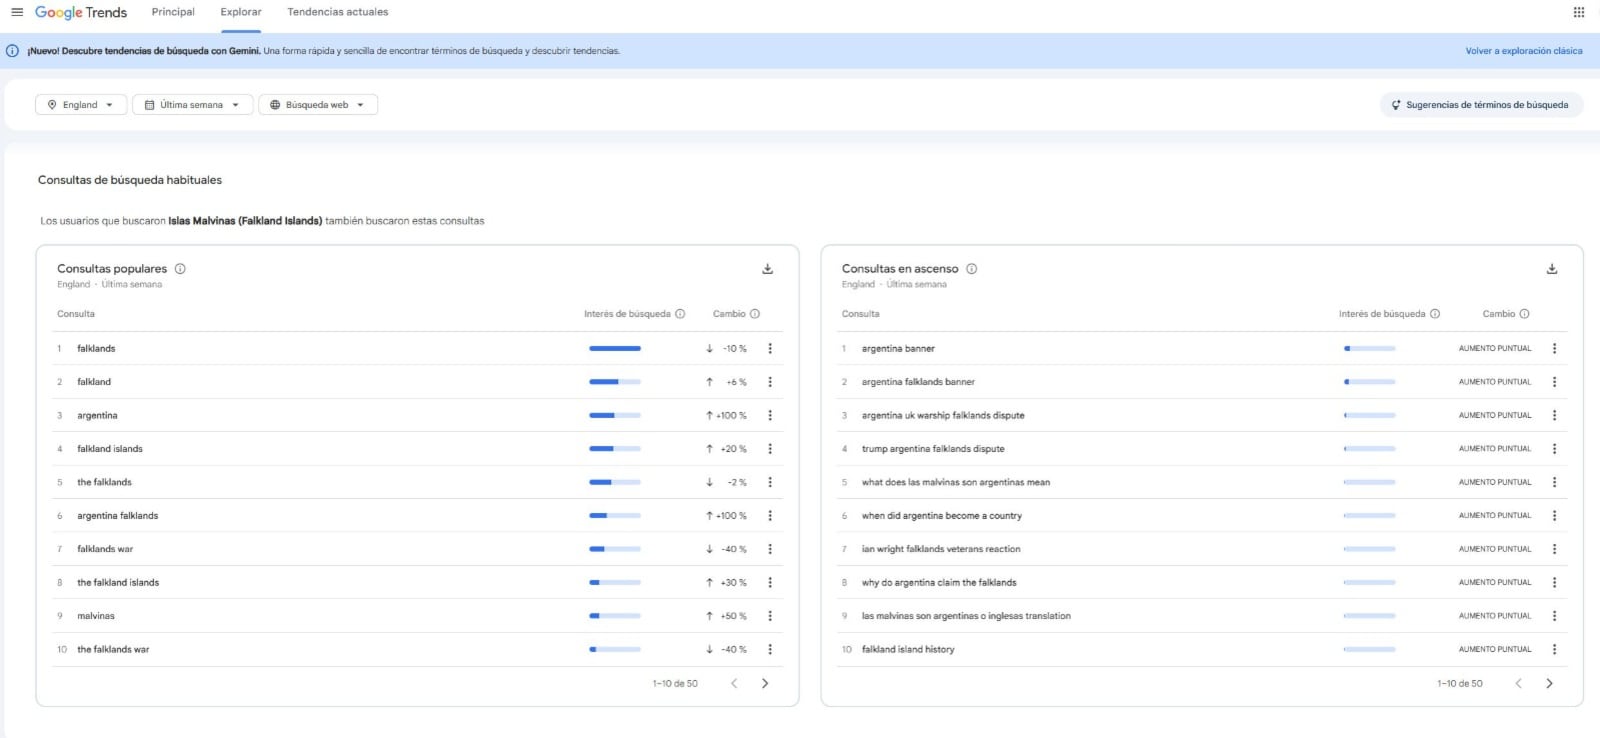Show info for rising Cambio column
The image size is (1600, 738).
tap(1525, 314)
